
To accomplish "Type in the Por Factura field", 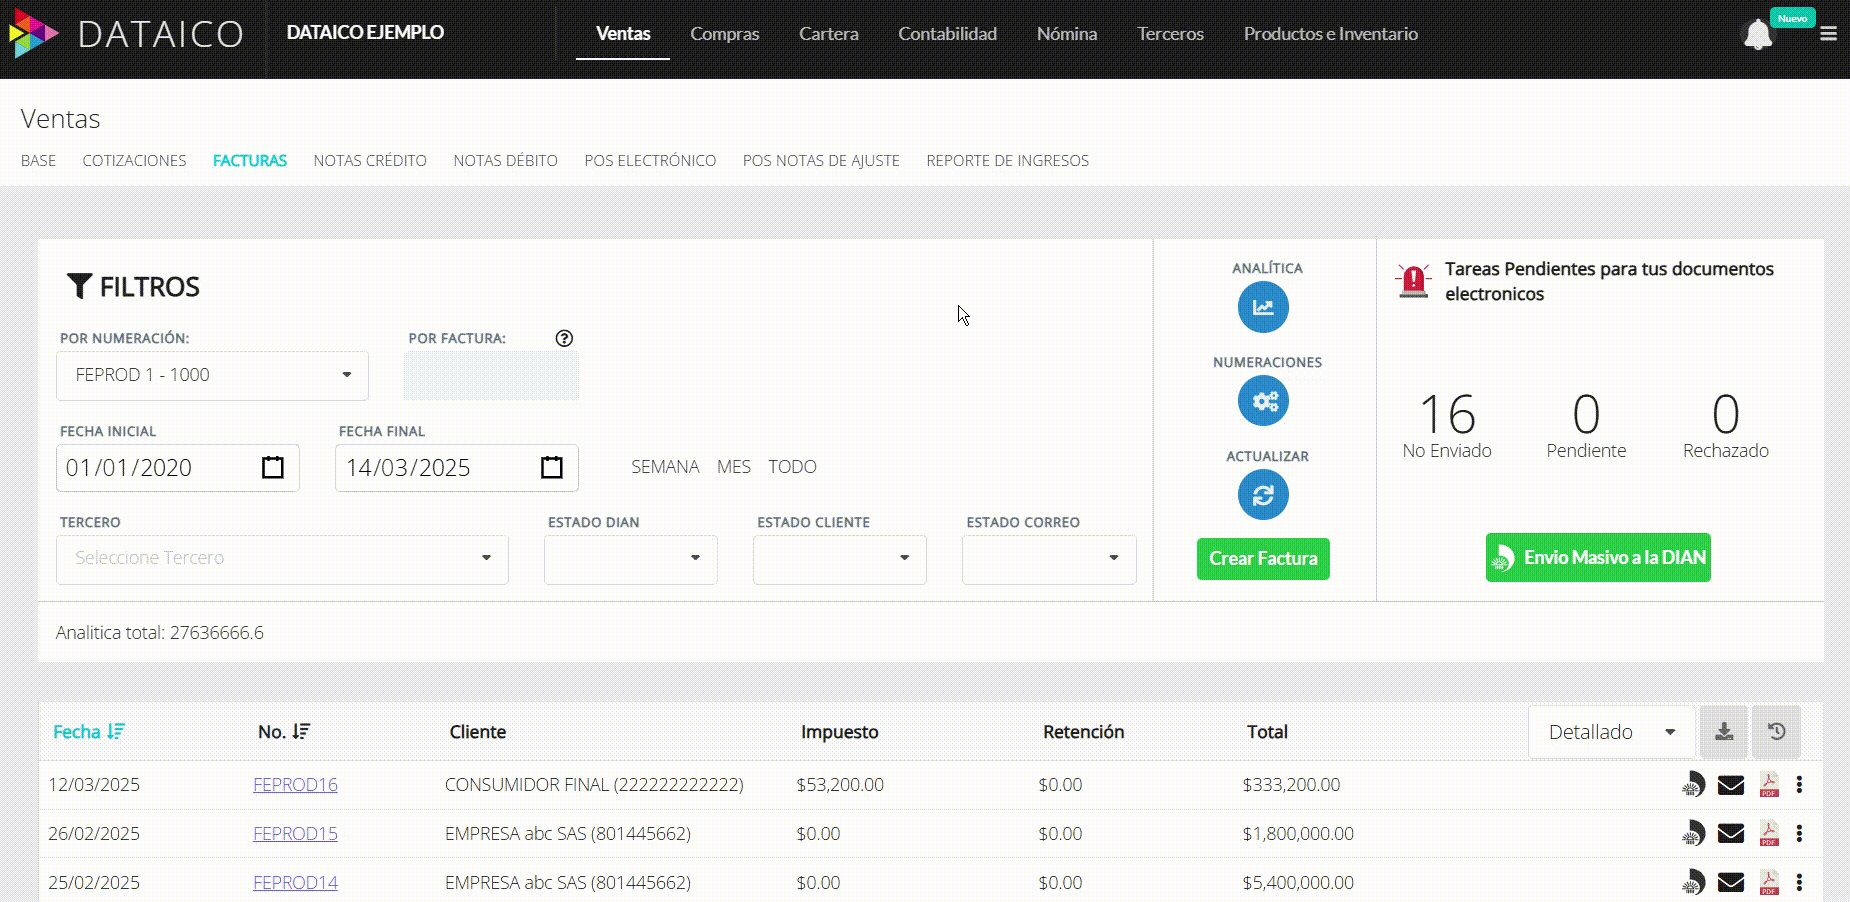I will (491, 376).
